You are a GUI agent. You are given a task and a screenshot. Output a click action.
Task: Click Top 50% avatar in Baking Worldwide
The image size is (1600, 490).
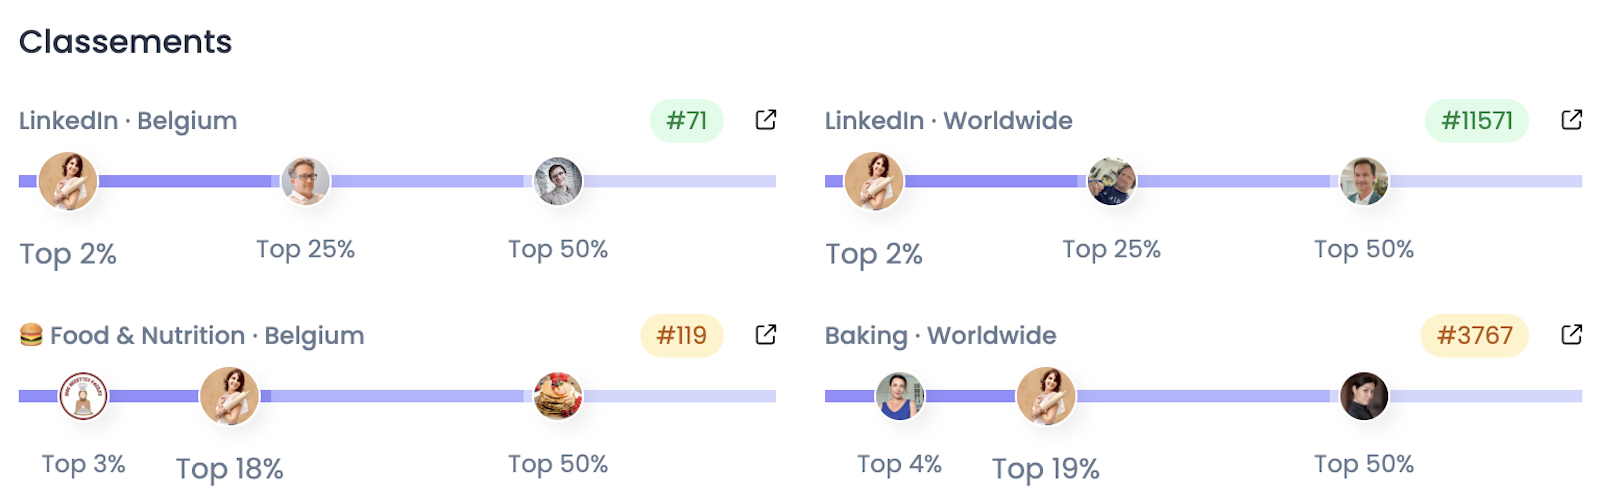pos(1364,396)
